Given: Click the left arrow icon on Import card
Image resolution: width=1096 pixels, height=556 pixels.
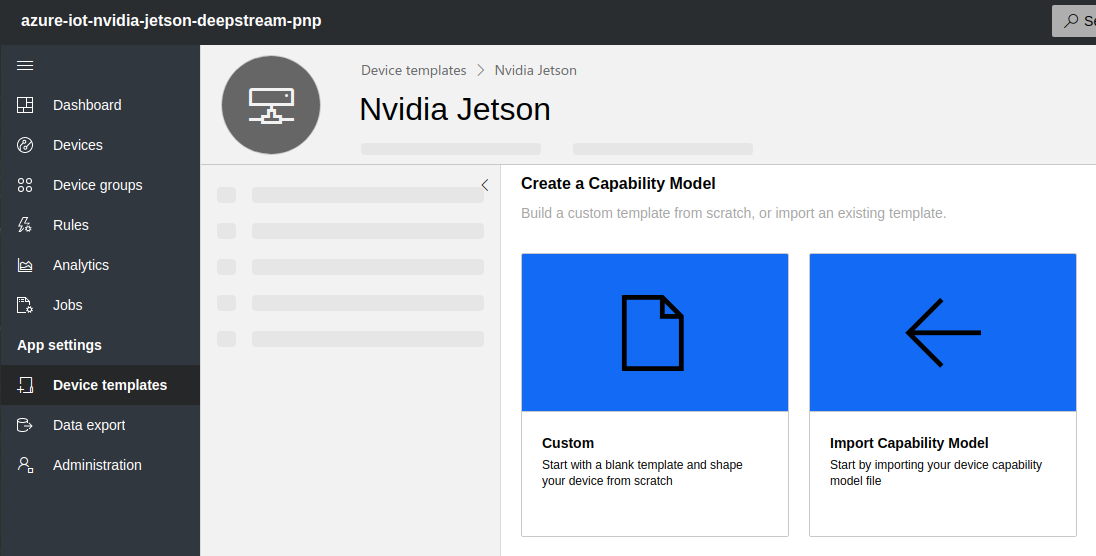Looking at the screenshot, I should click(943, 333).
